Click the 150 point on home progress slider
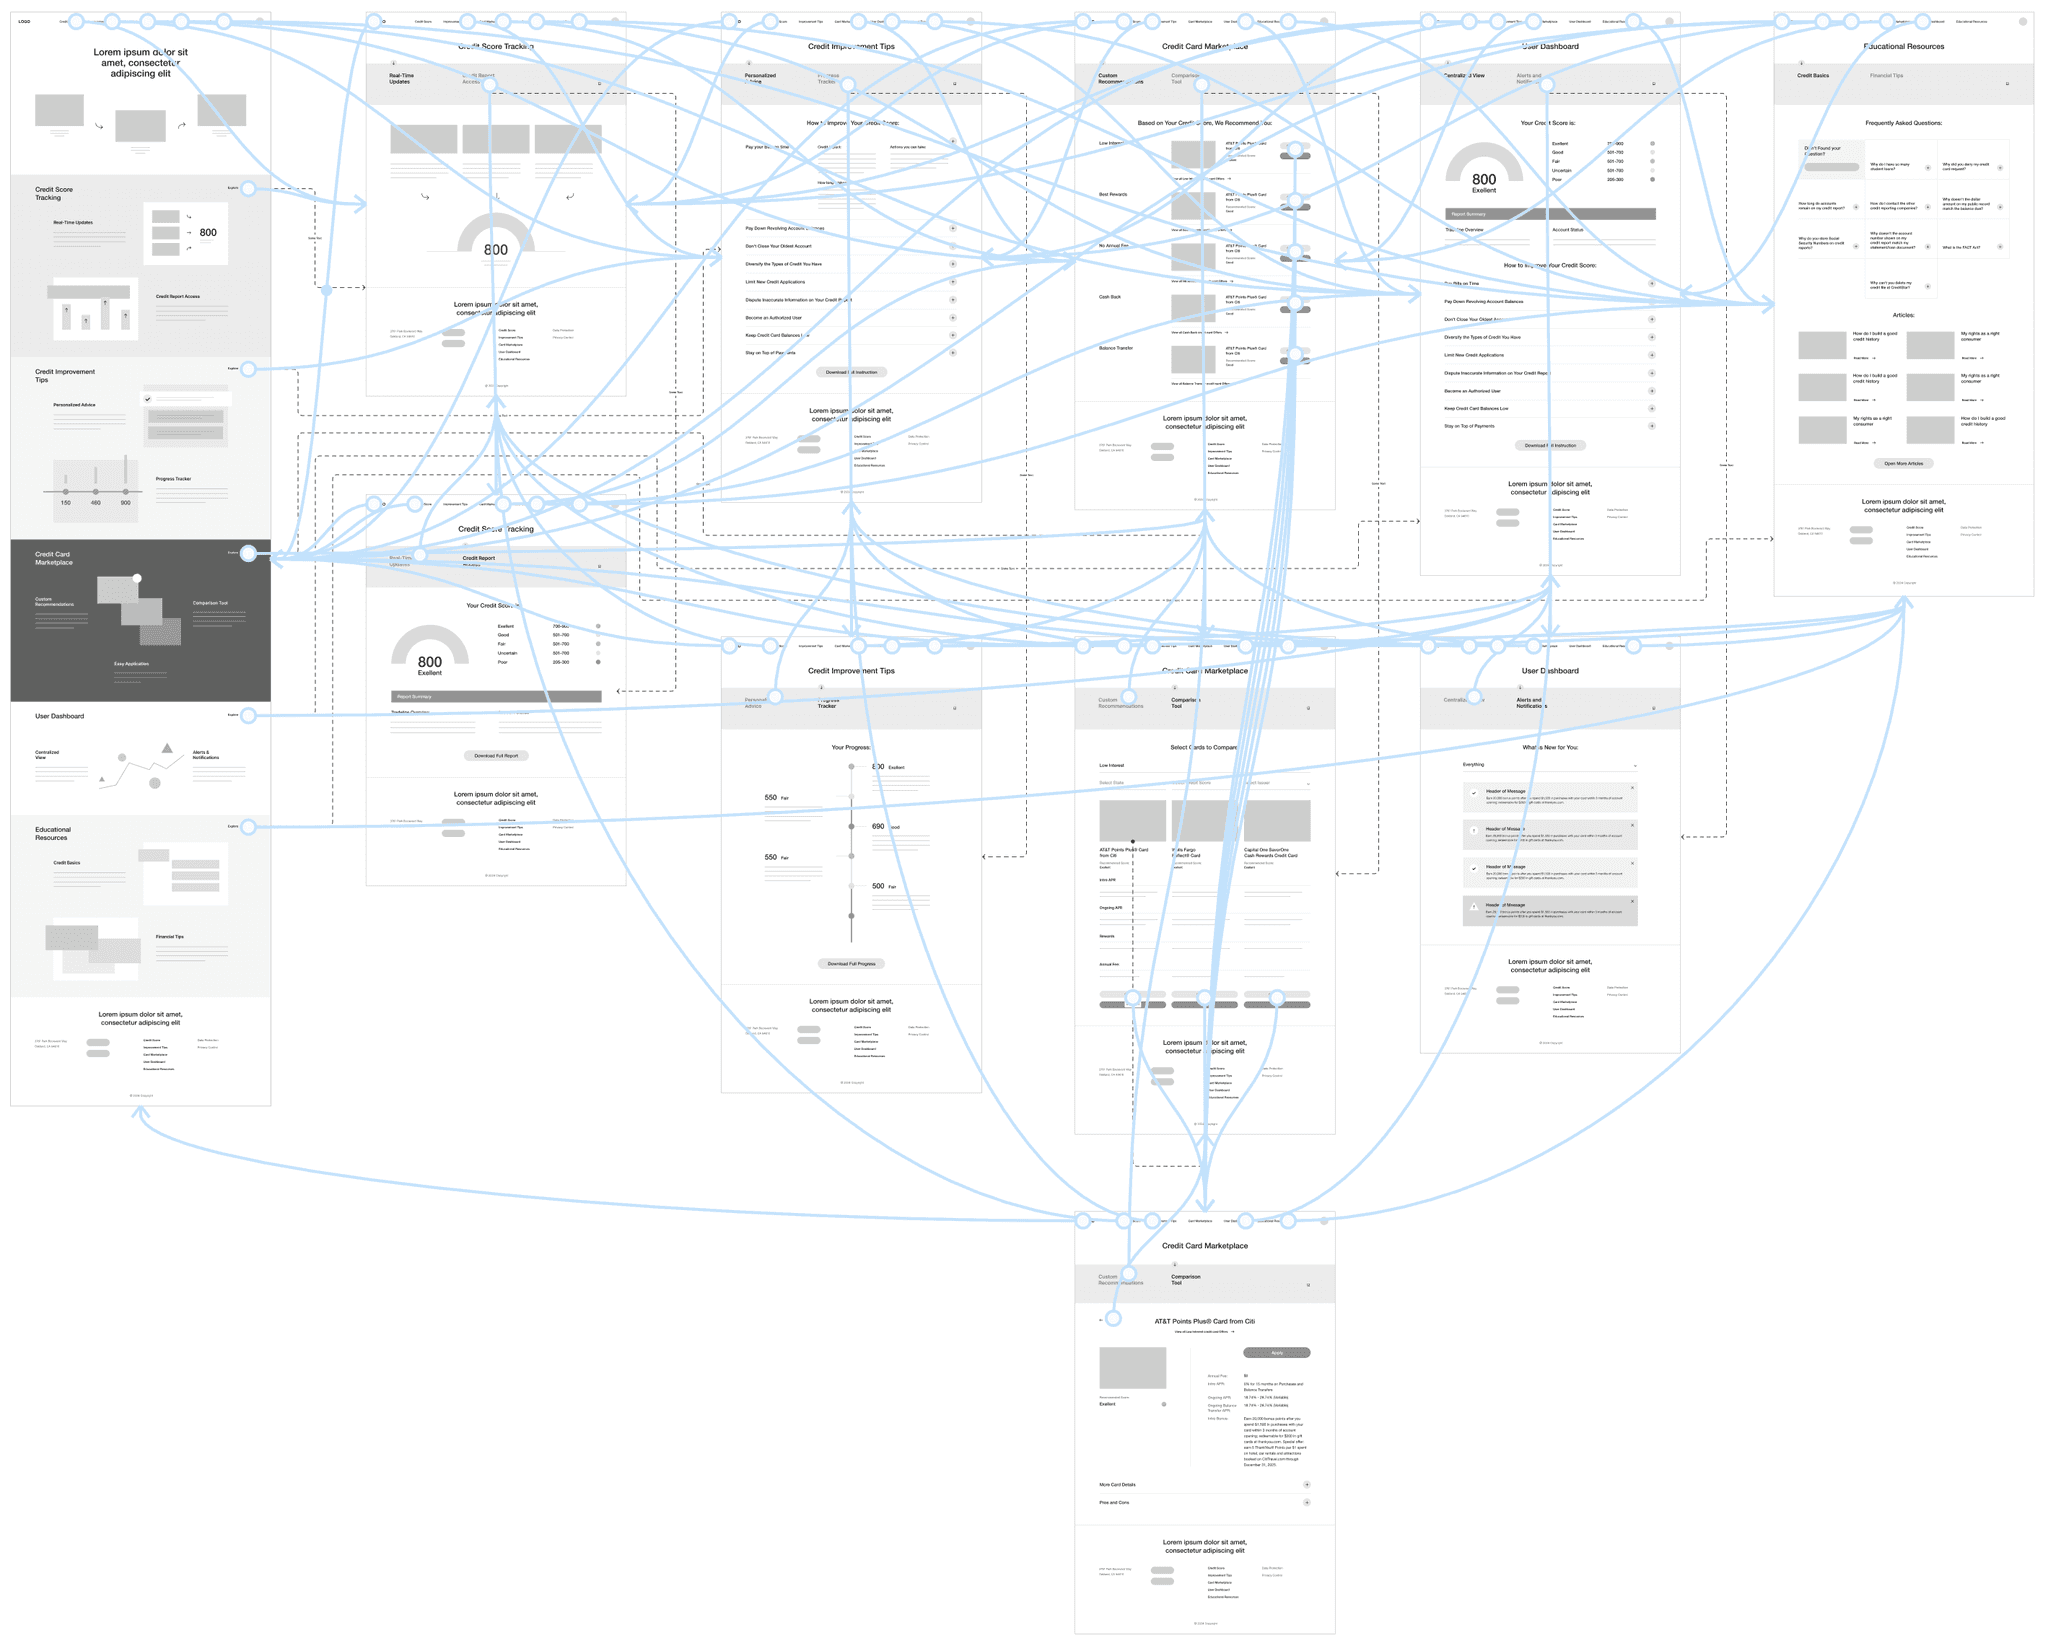 point(66,492)
